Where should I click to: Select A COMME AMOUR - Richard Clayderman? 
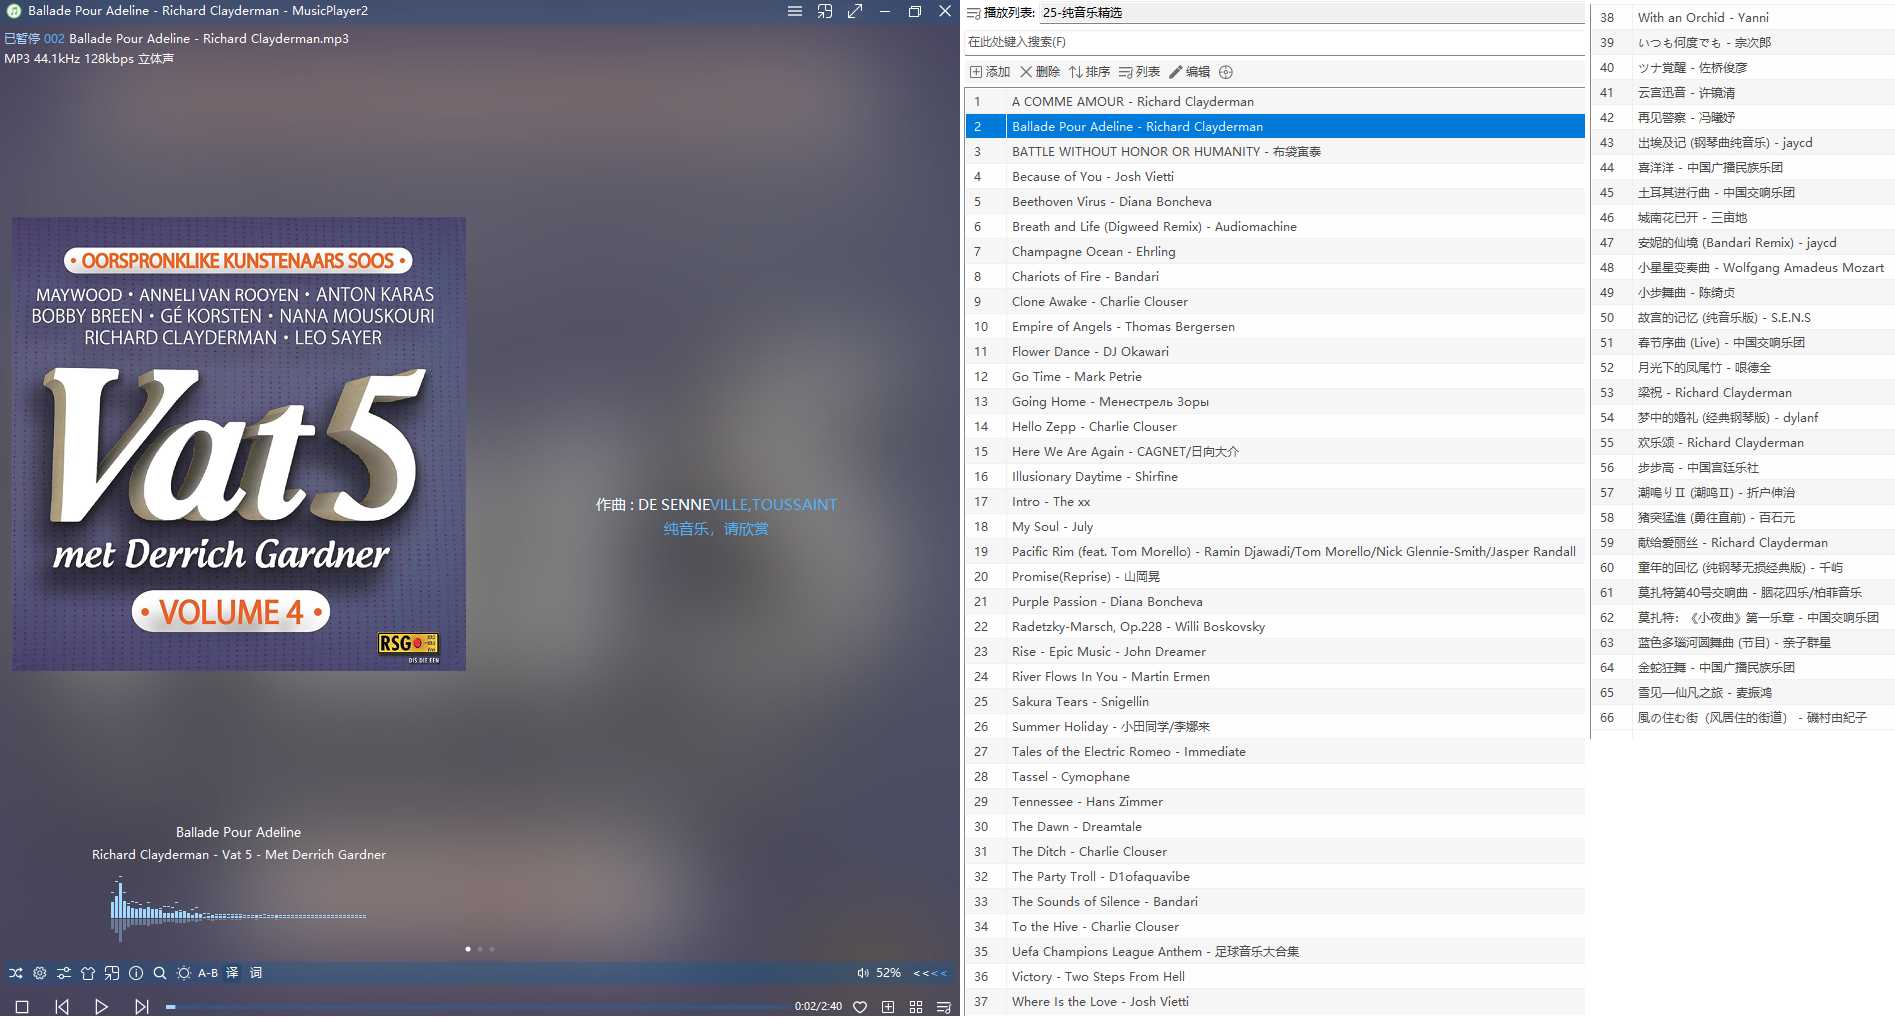[x=1275, y=101]
